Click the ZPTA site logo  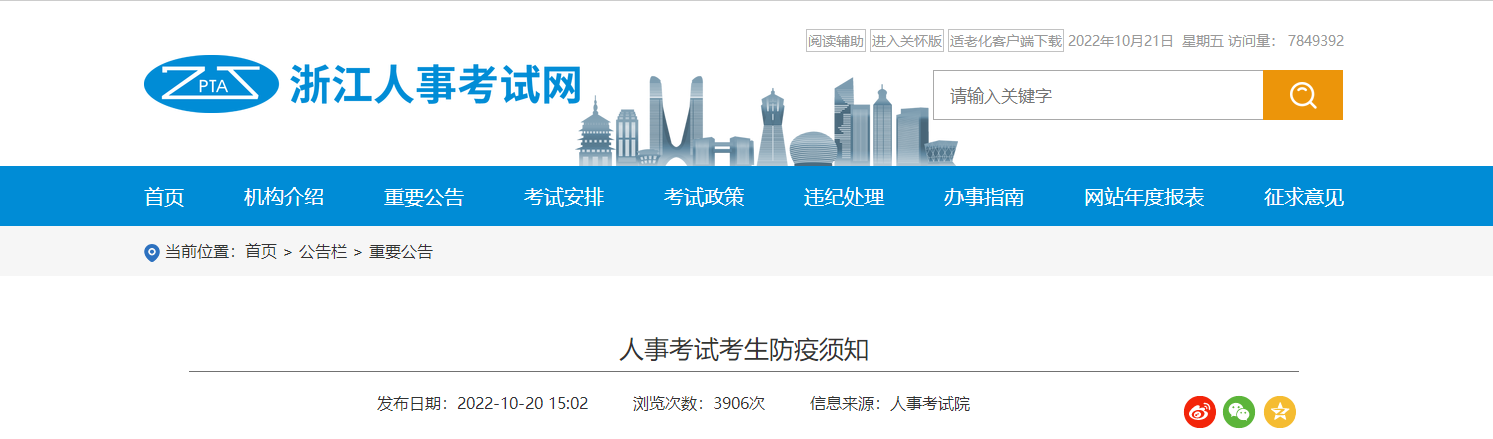(211, 84)
